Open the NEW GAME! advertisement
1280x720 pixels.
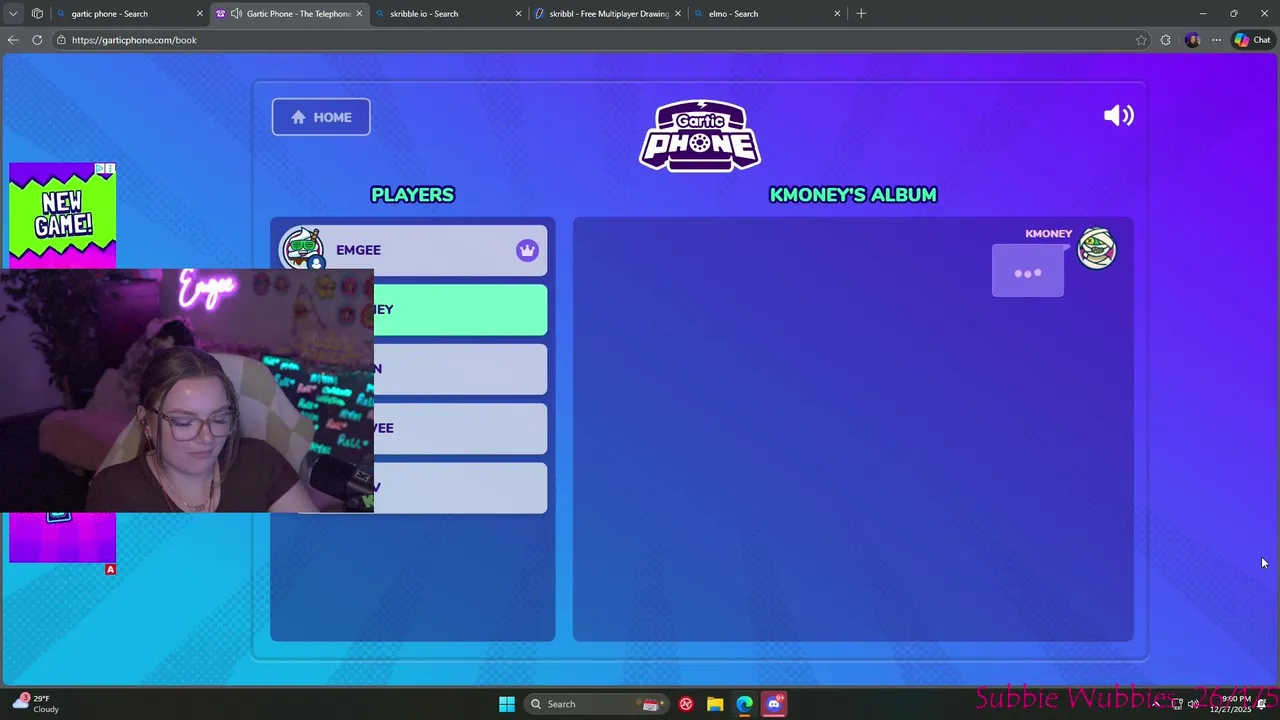point(62,216)
